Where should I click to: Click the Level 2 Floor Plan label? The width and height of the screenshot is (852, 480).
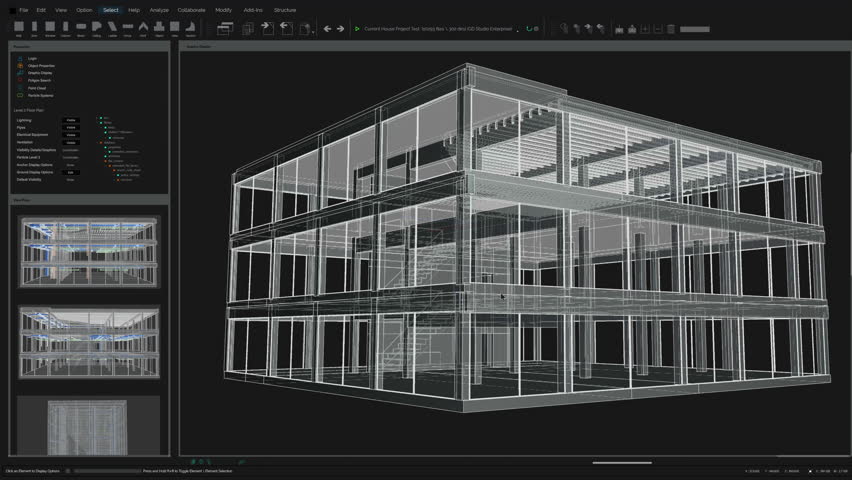29,110
